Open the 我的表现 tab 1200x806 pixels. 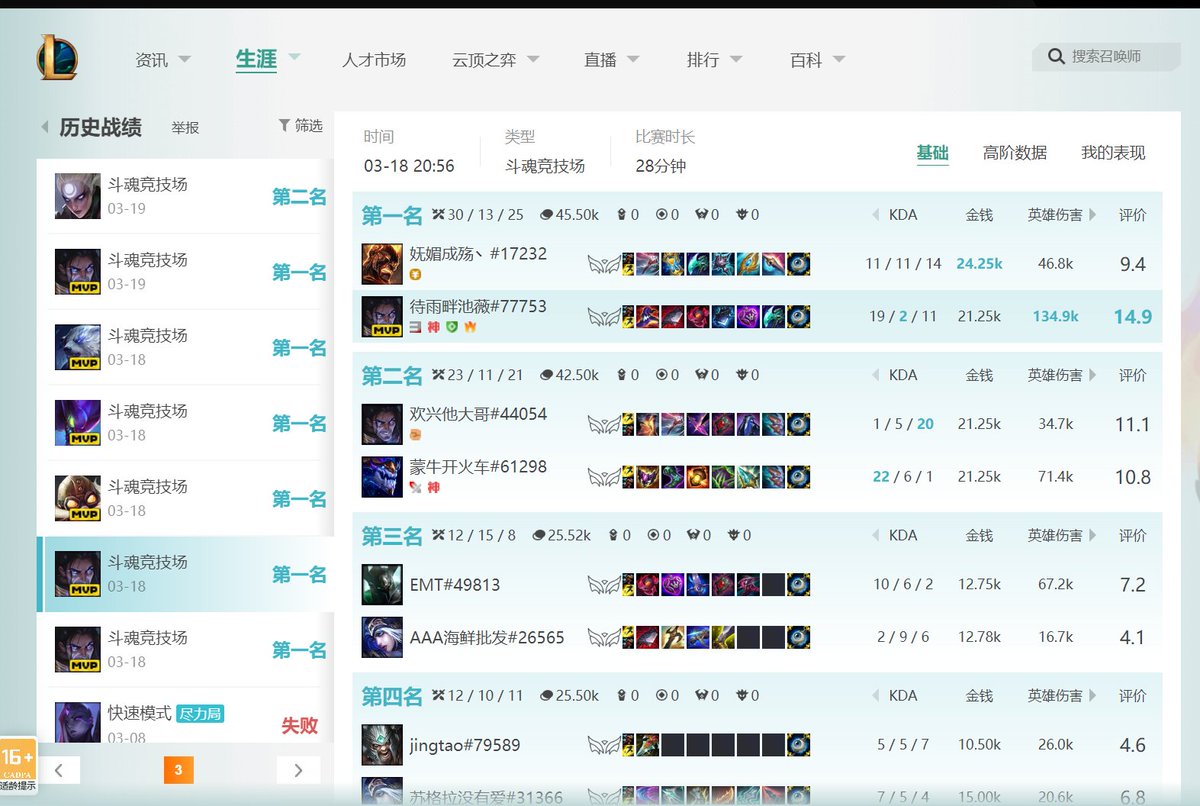1113,153
